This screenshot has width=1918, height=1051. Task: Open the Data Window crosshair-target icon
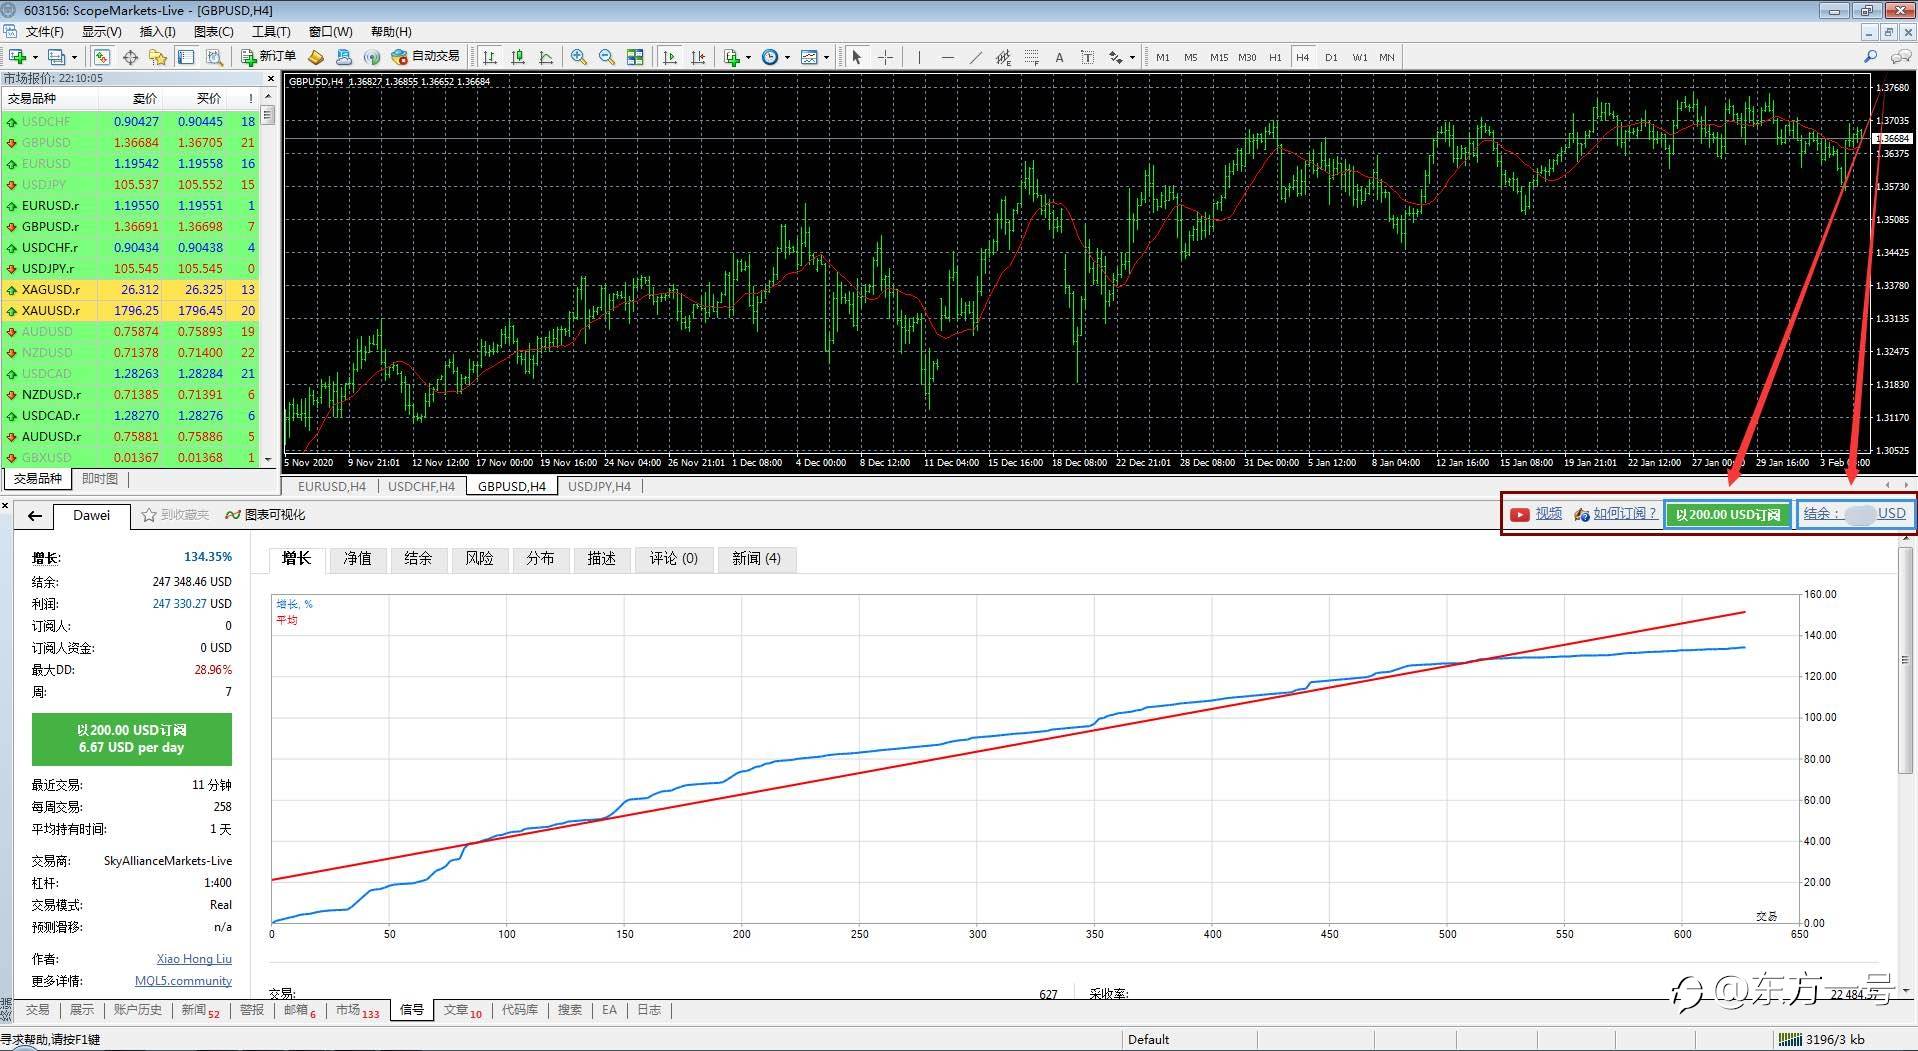[130, 57]
